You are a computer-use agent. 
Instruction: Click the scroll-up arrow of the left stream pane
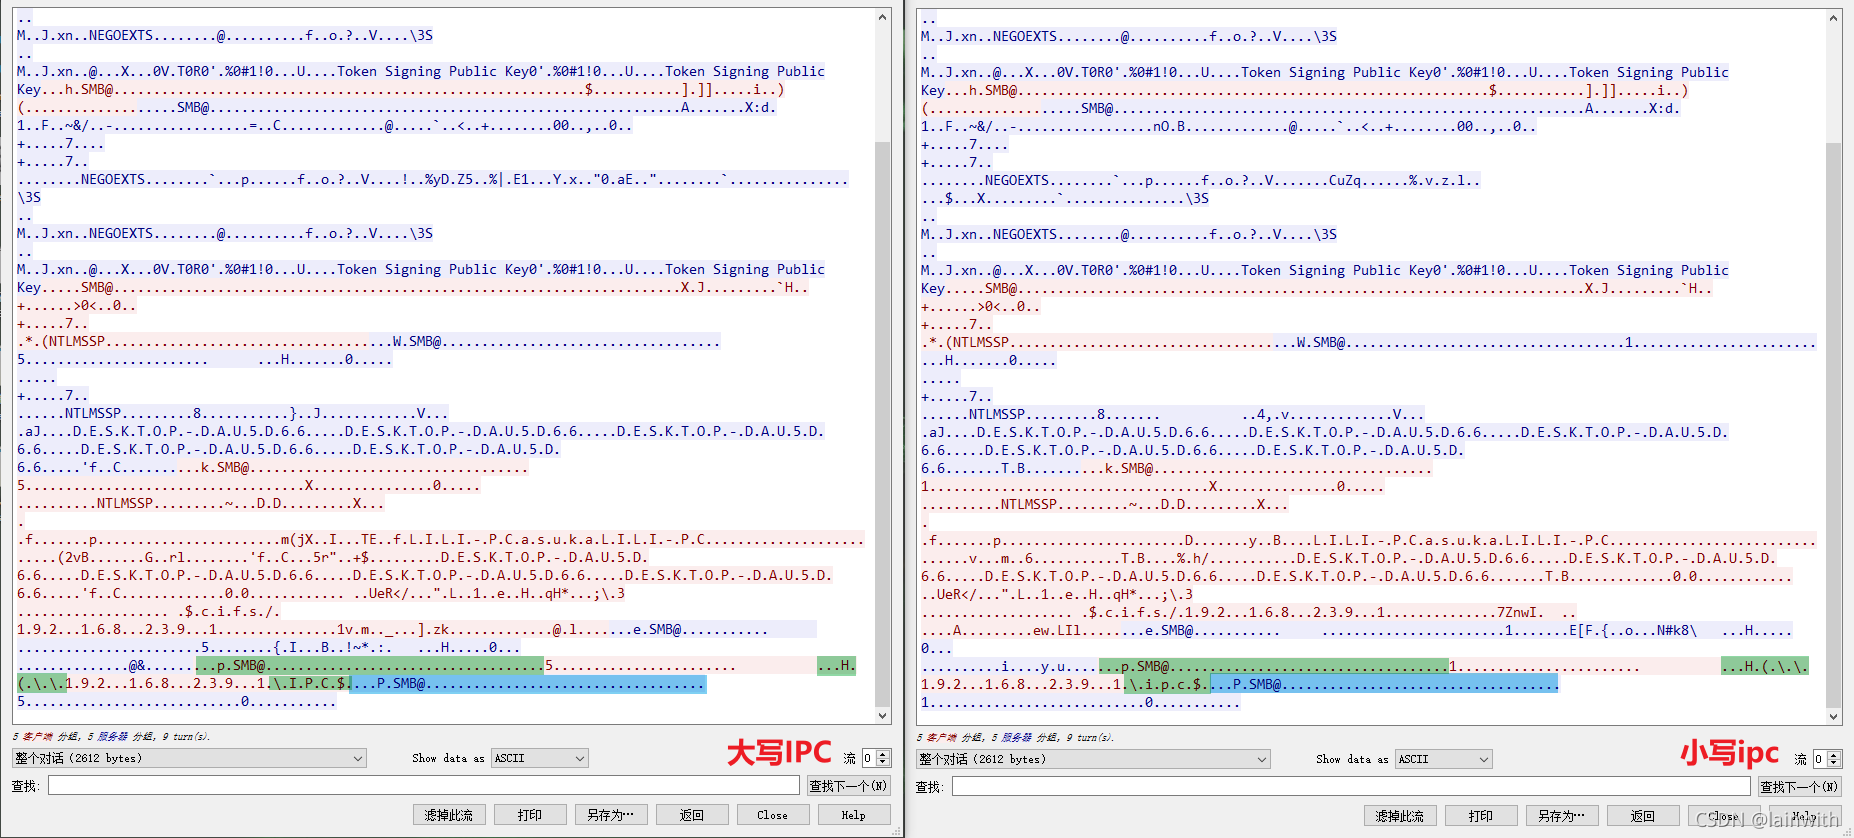[x=883, y=17]
